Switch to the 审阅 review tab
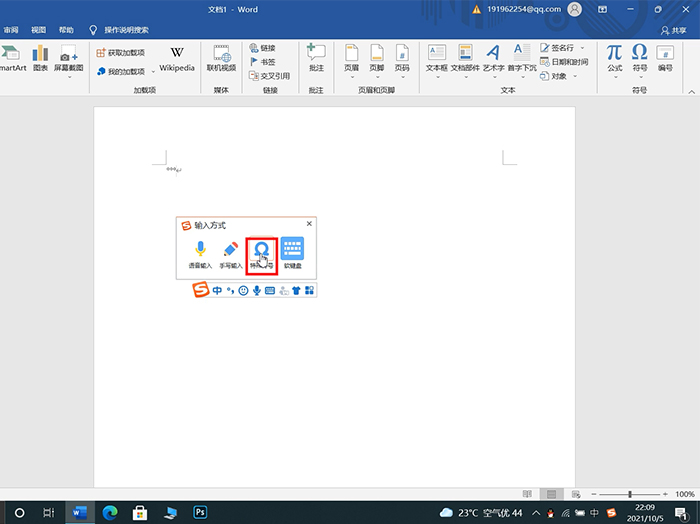 (11, 30)
